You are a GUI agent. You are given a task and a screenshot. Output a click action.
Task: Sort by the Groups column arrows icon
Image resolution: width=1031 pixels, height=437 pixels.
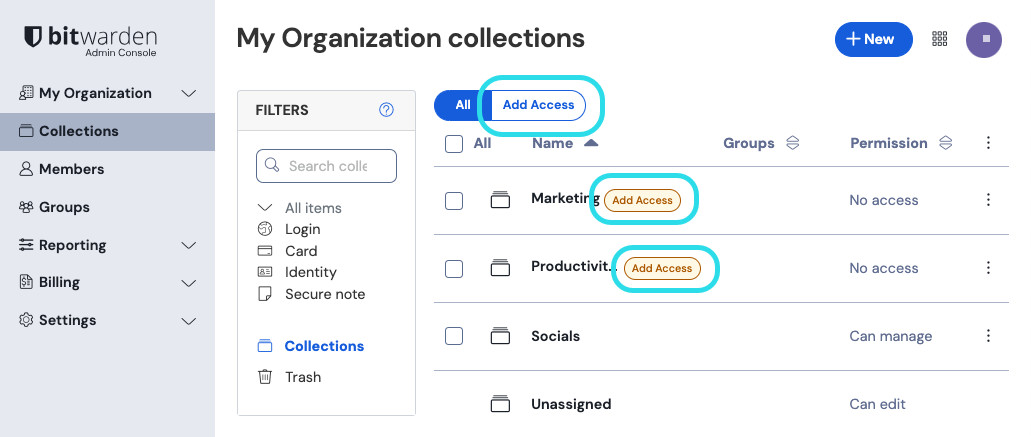tap(792, 143)
